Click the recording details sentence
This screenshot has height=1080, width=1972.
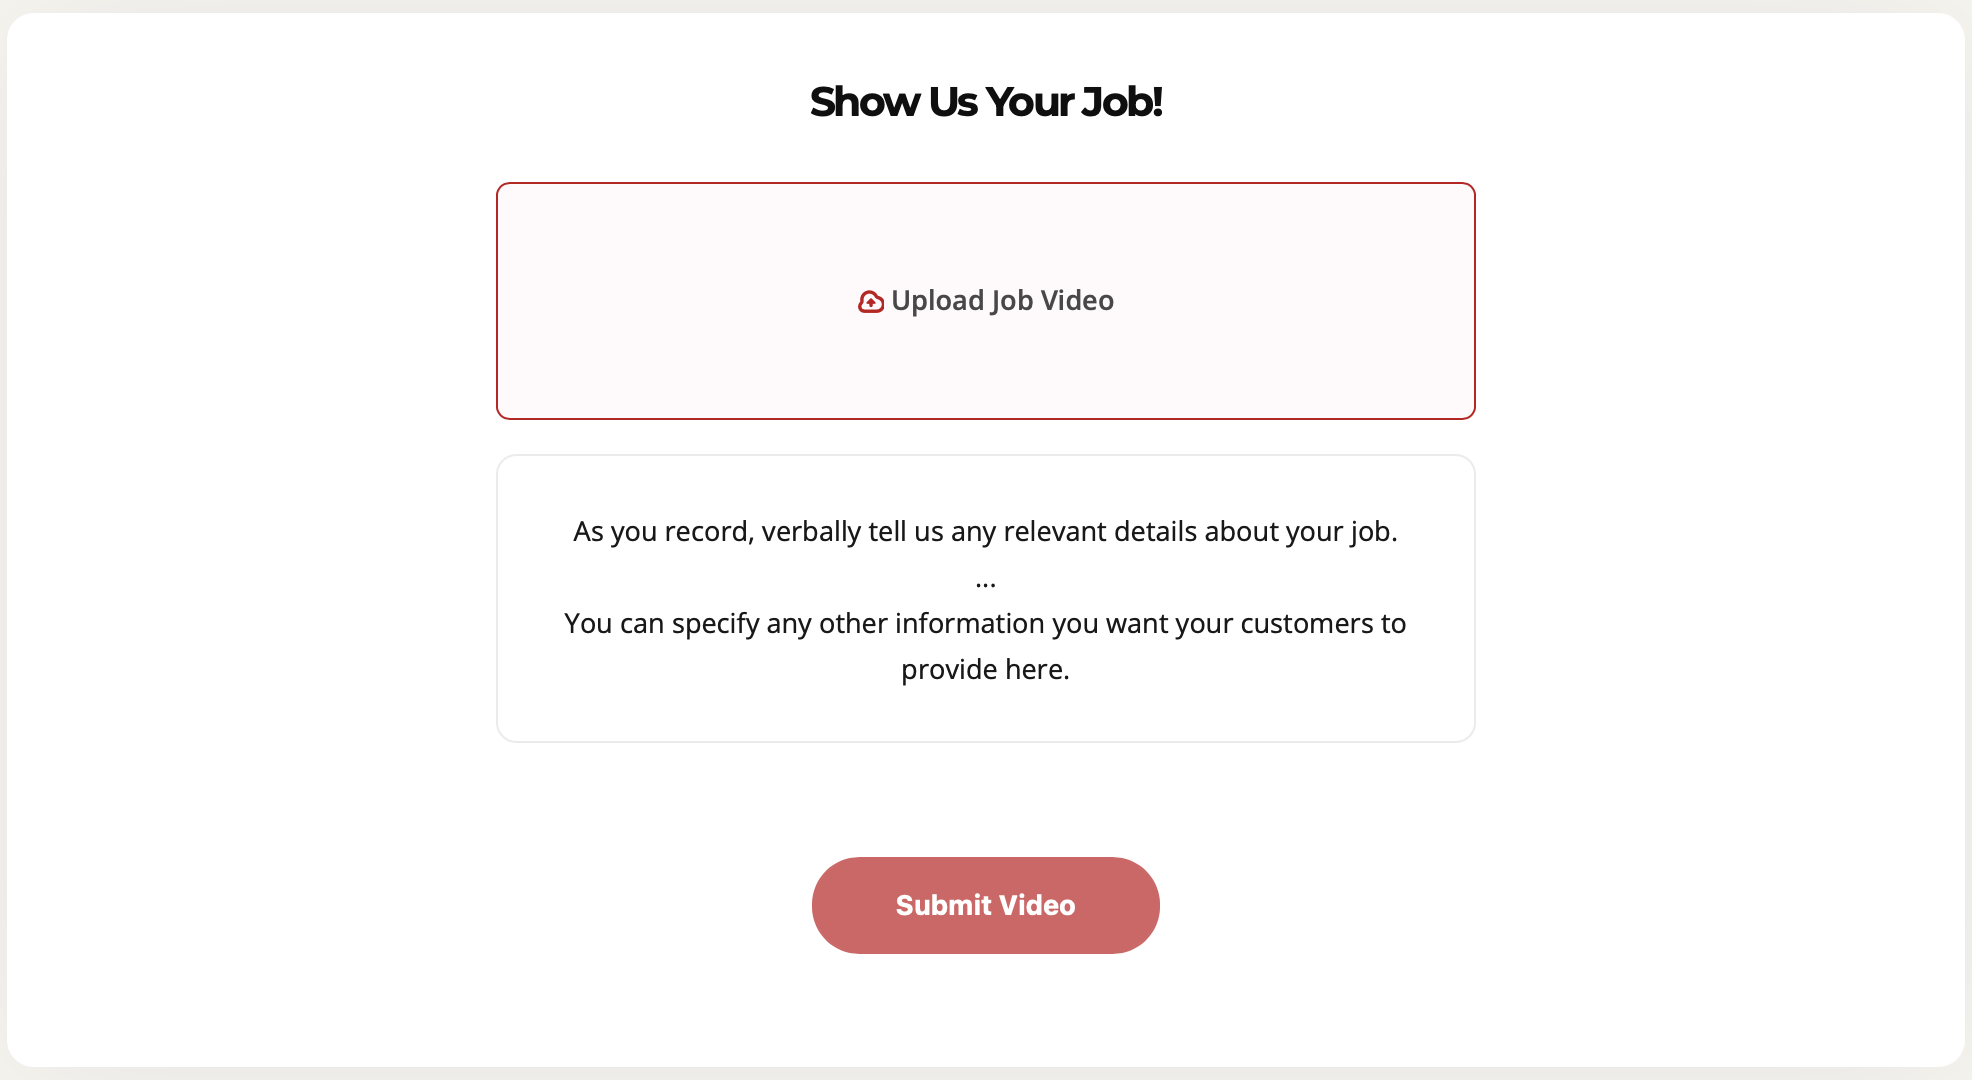tap(985, 531)
